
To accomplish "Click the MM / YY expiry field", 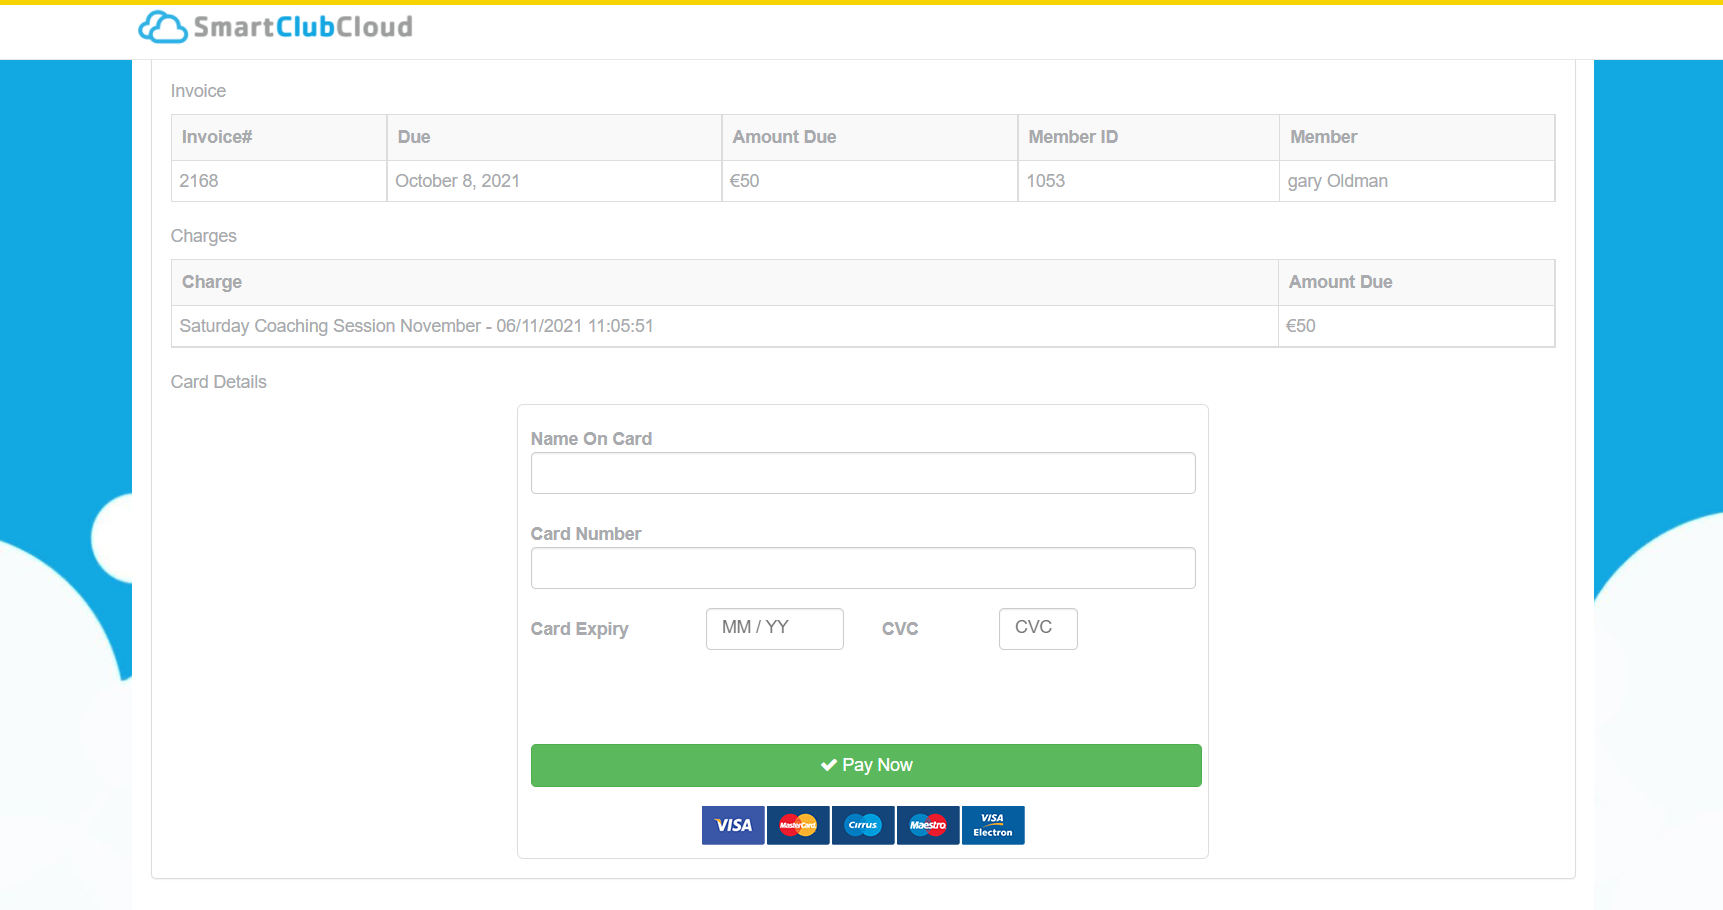I will (775, 629).
